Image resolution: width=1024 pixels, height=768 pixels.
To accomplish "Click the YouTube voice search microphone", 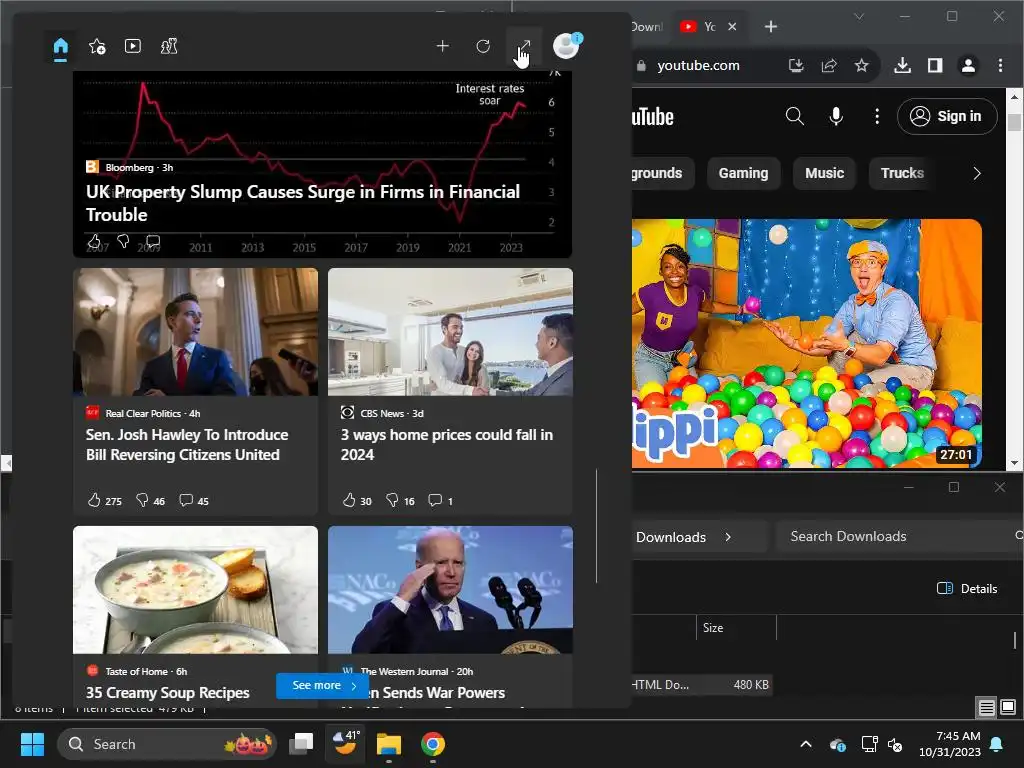I will point(836,116).
